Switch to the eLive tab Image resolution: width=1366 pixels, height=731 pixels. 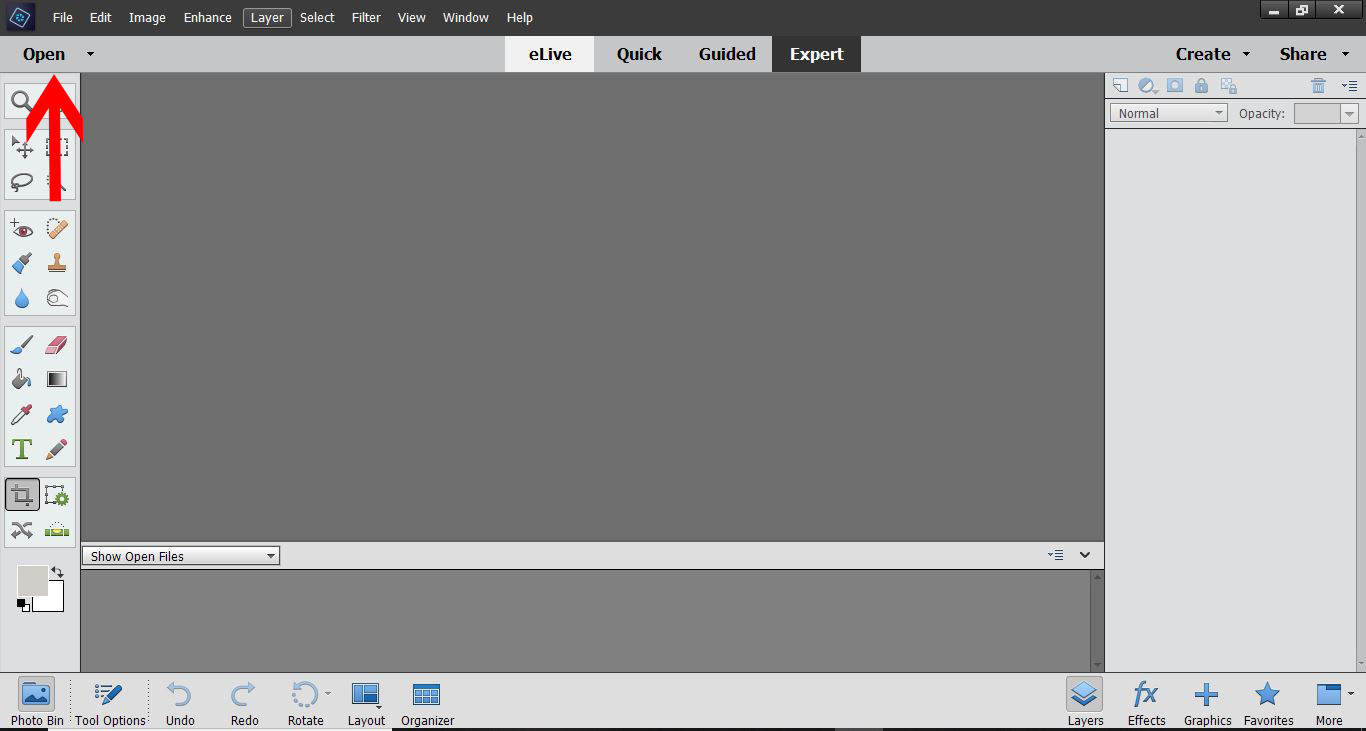point(550,54)
